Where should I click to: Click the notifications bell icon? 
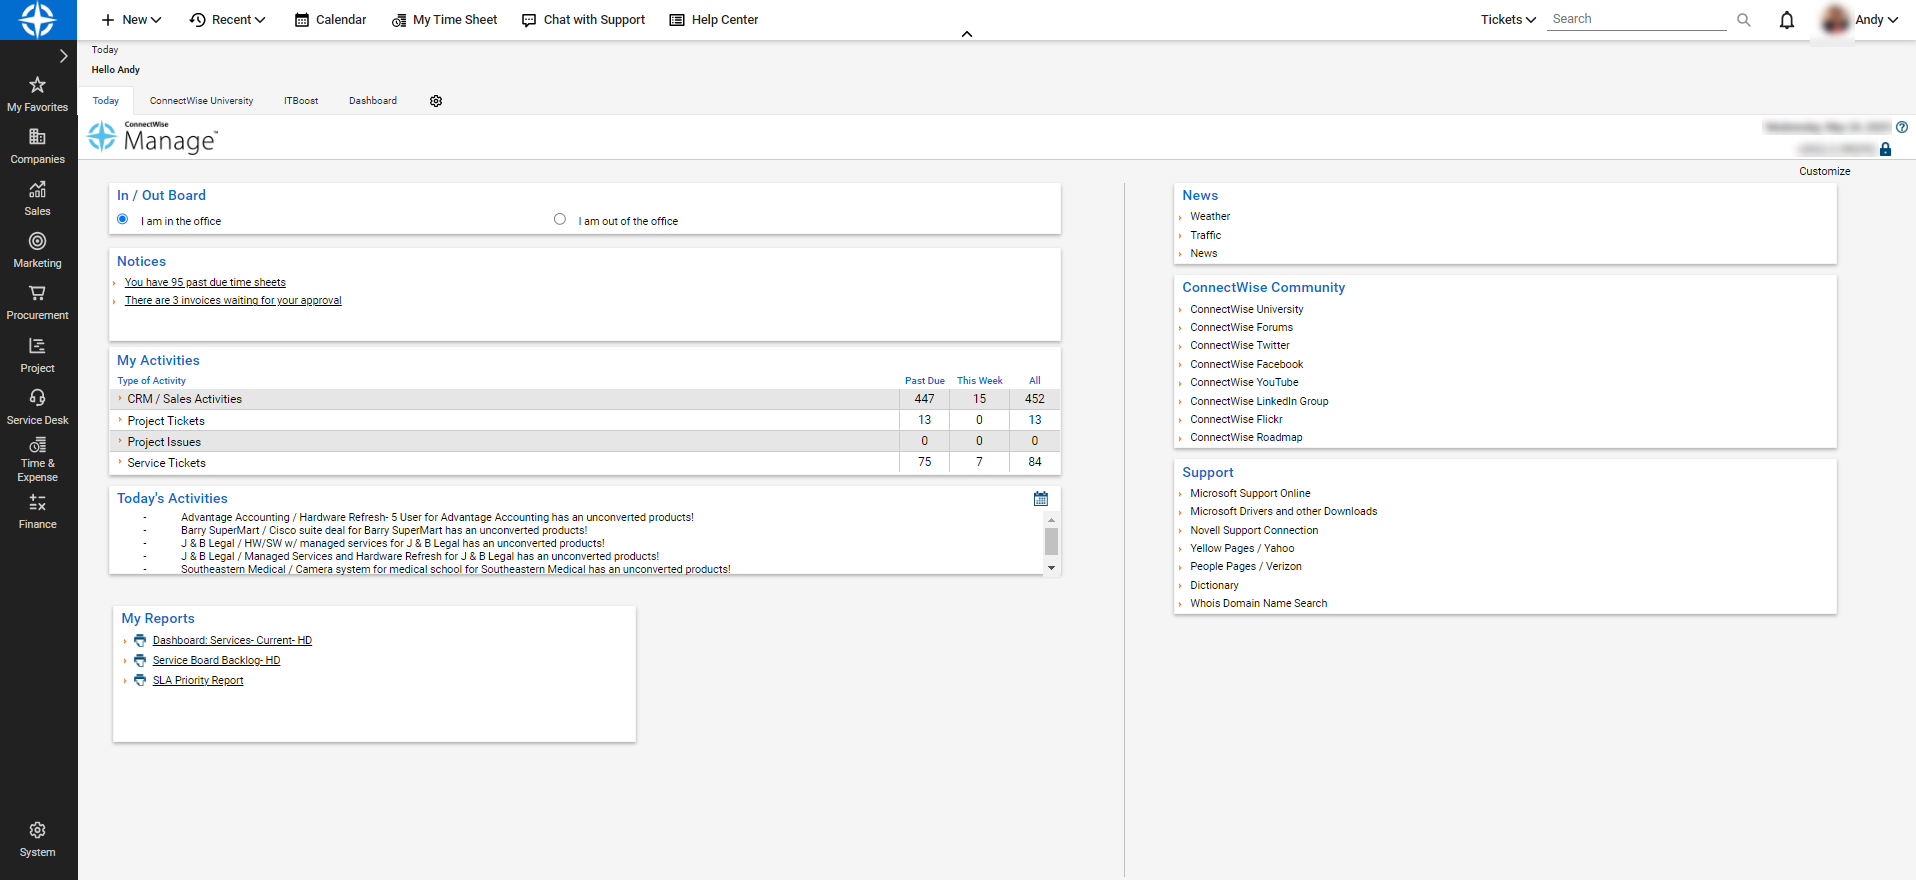tap(1786, 20)
